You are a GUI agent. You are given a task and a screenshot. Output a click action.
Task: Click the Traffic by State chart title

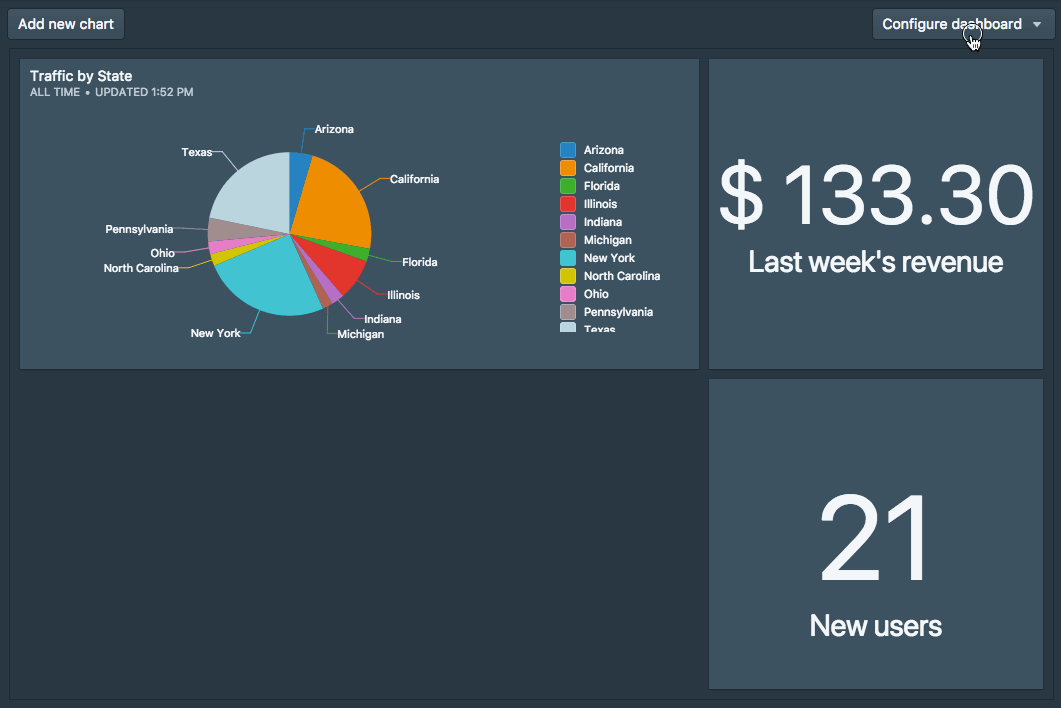coord(81,76)
